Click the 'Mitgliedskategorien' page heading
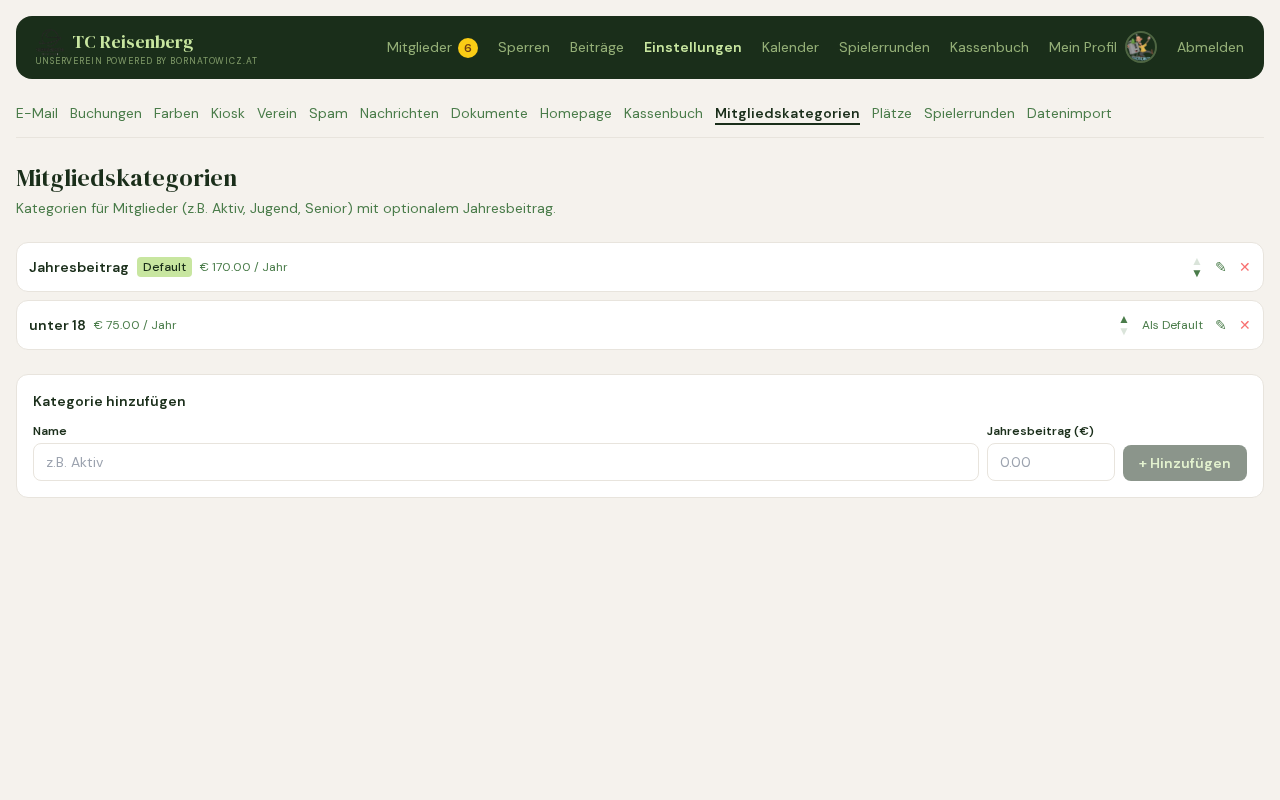1280x800 pixels. (x=126, y=178)
